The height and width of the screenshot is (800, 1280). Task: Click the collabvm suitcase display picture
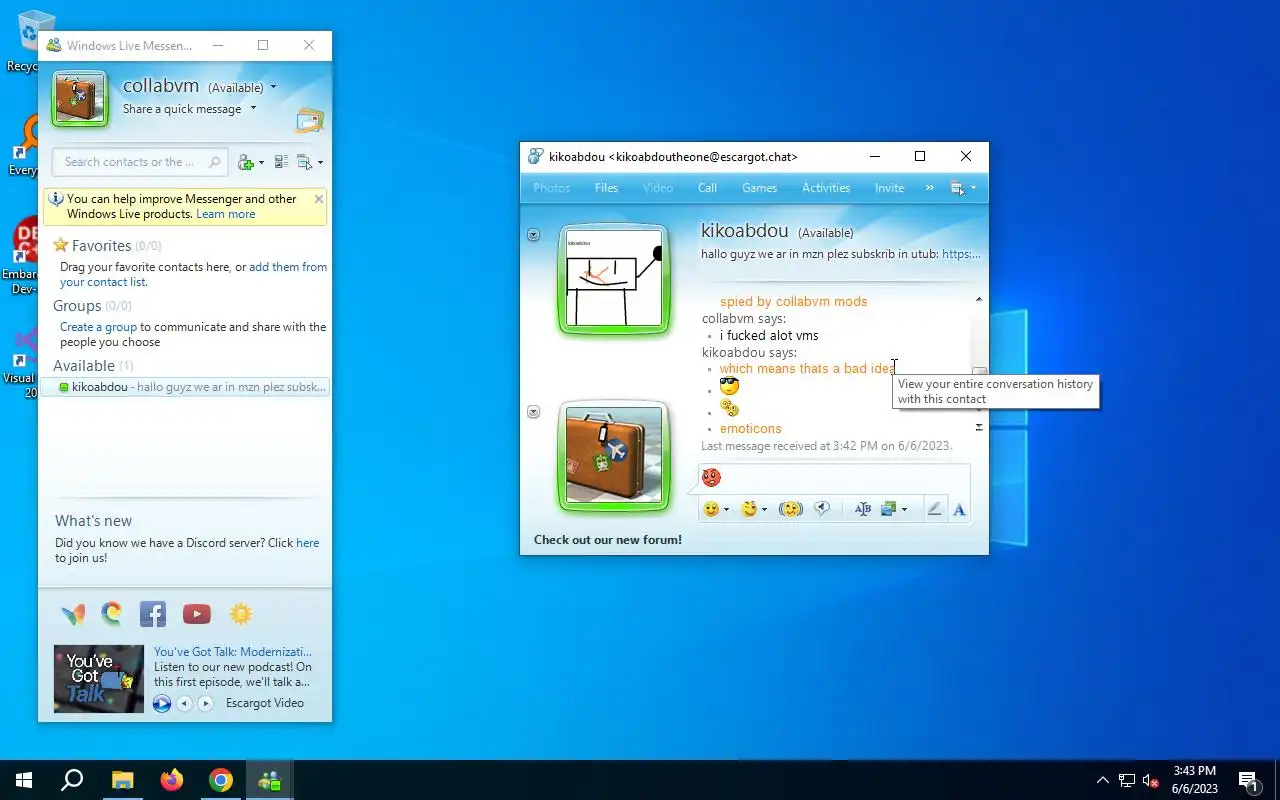click(80, 99)
